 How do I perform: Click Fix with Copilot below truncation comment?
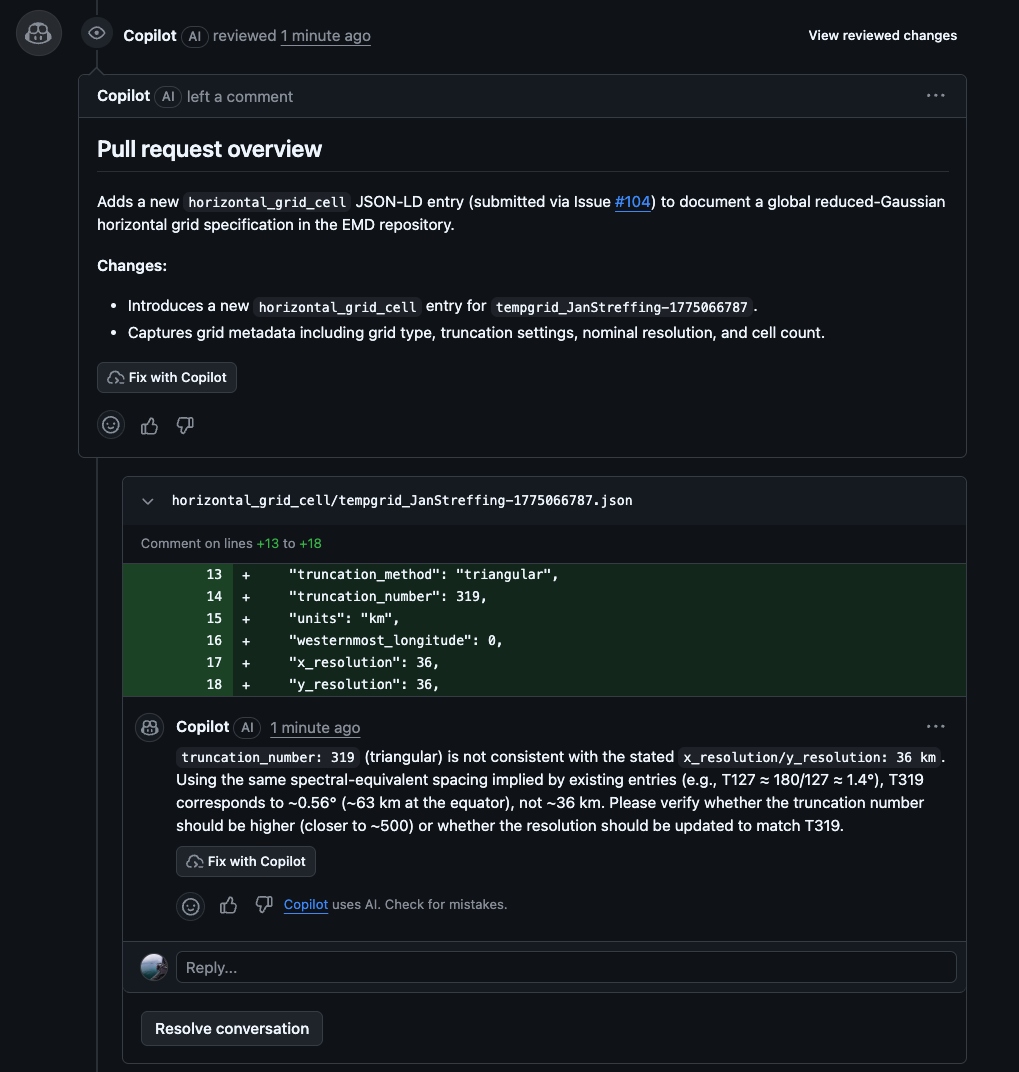click(x=246, y=861)
